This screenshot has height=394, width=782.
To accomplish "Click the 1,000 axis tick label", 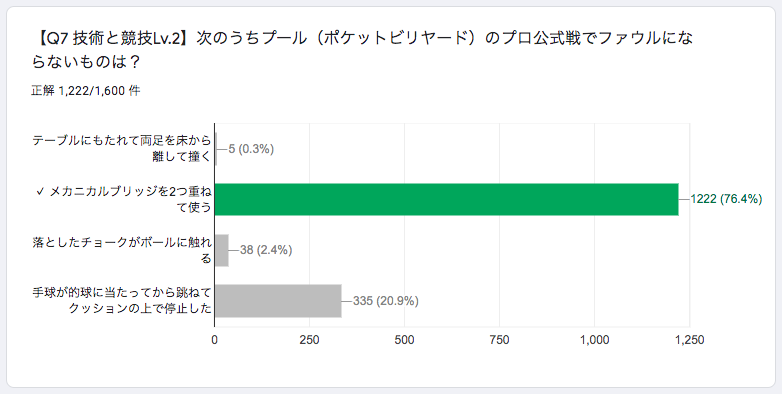I will 594,340.
